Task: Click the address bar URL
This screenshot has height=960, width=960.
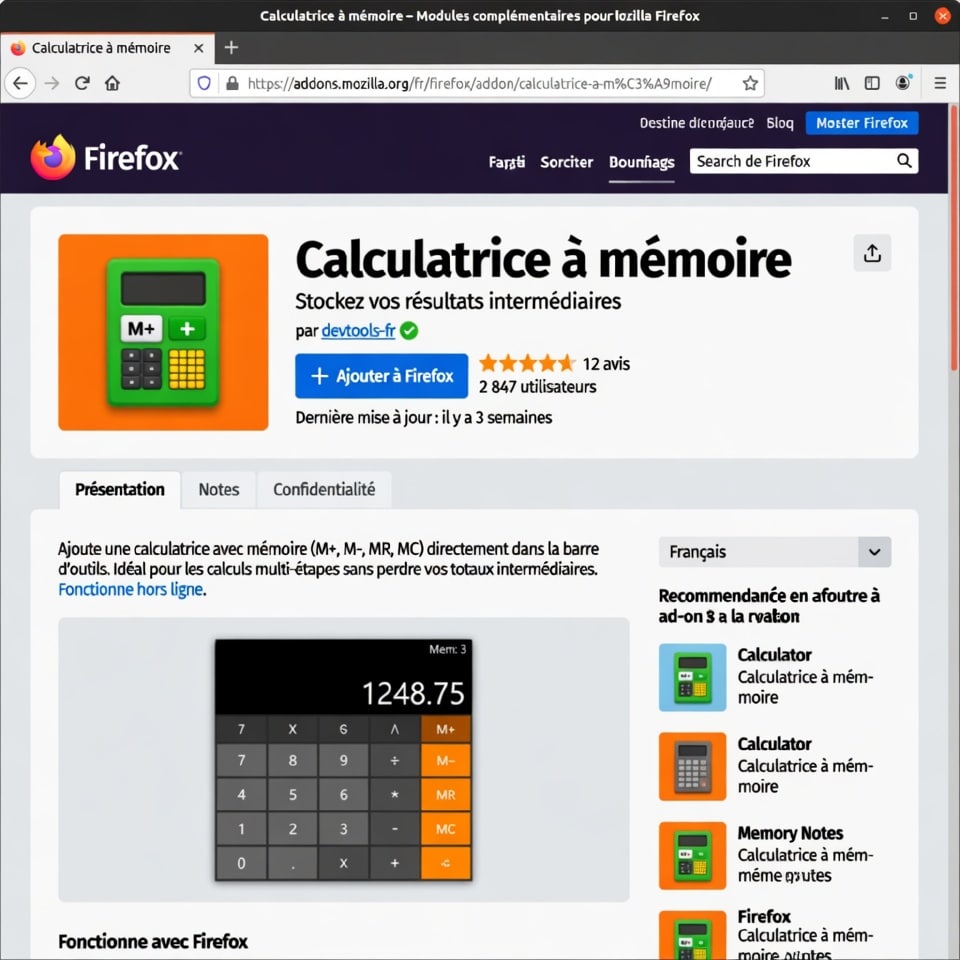Action: tap(479, 83)
